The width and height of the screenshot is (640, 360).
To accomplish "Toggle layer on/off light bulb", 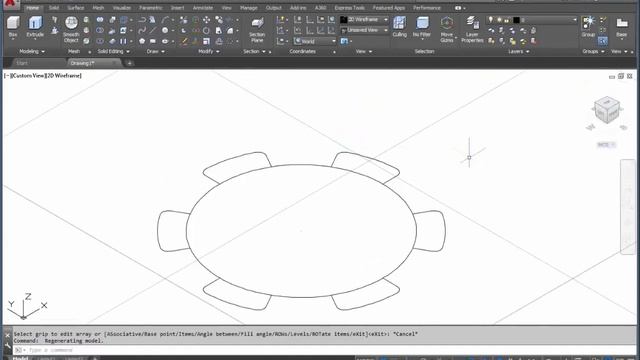I will click(x=491, y=20).
